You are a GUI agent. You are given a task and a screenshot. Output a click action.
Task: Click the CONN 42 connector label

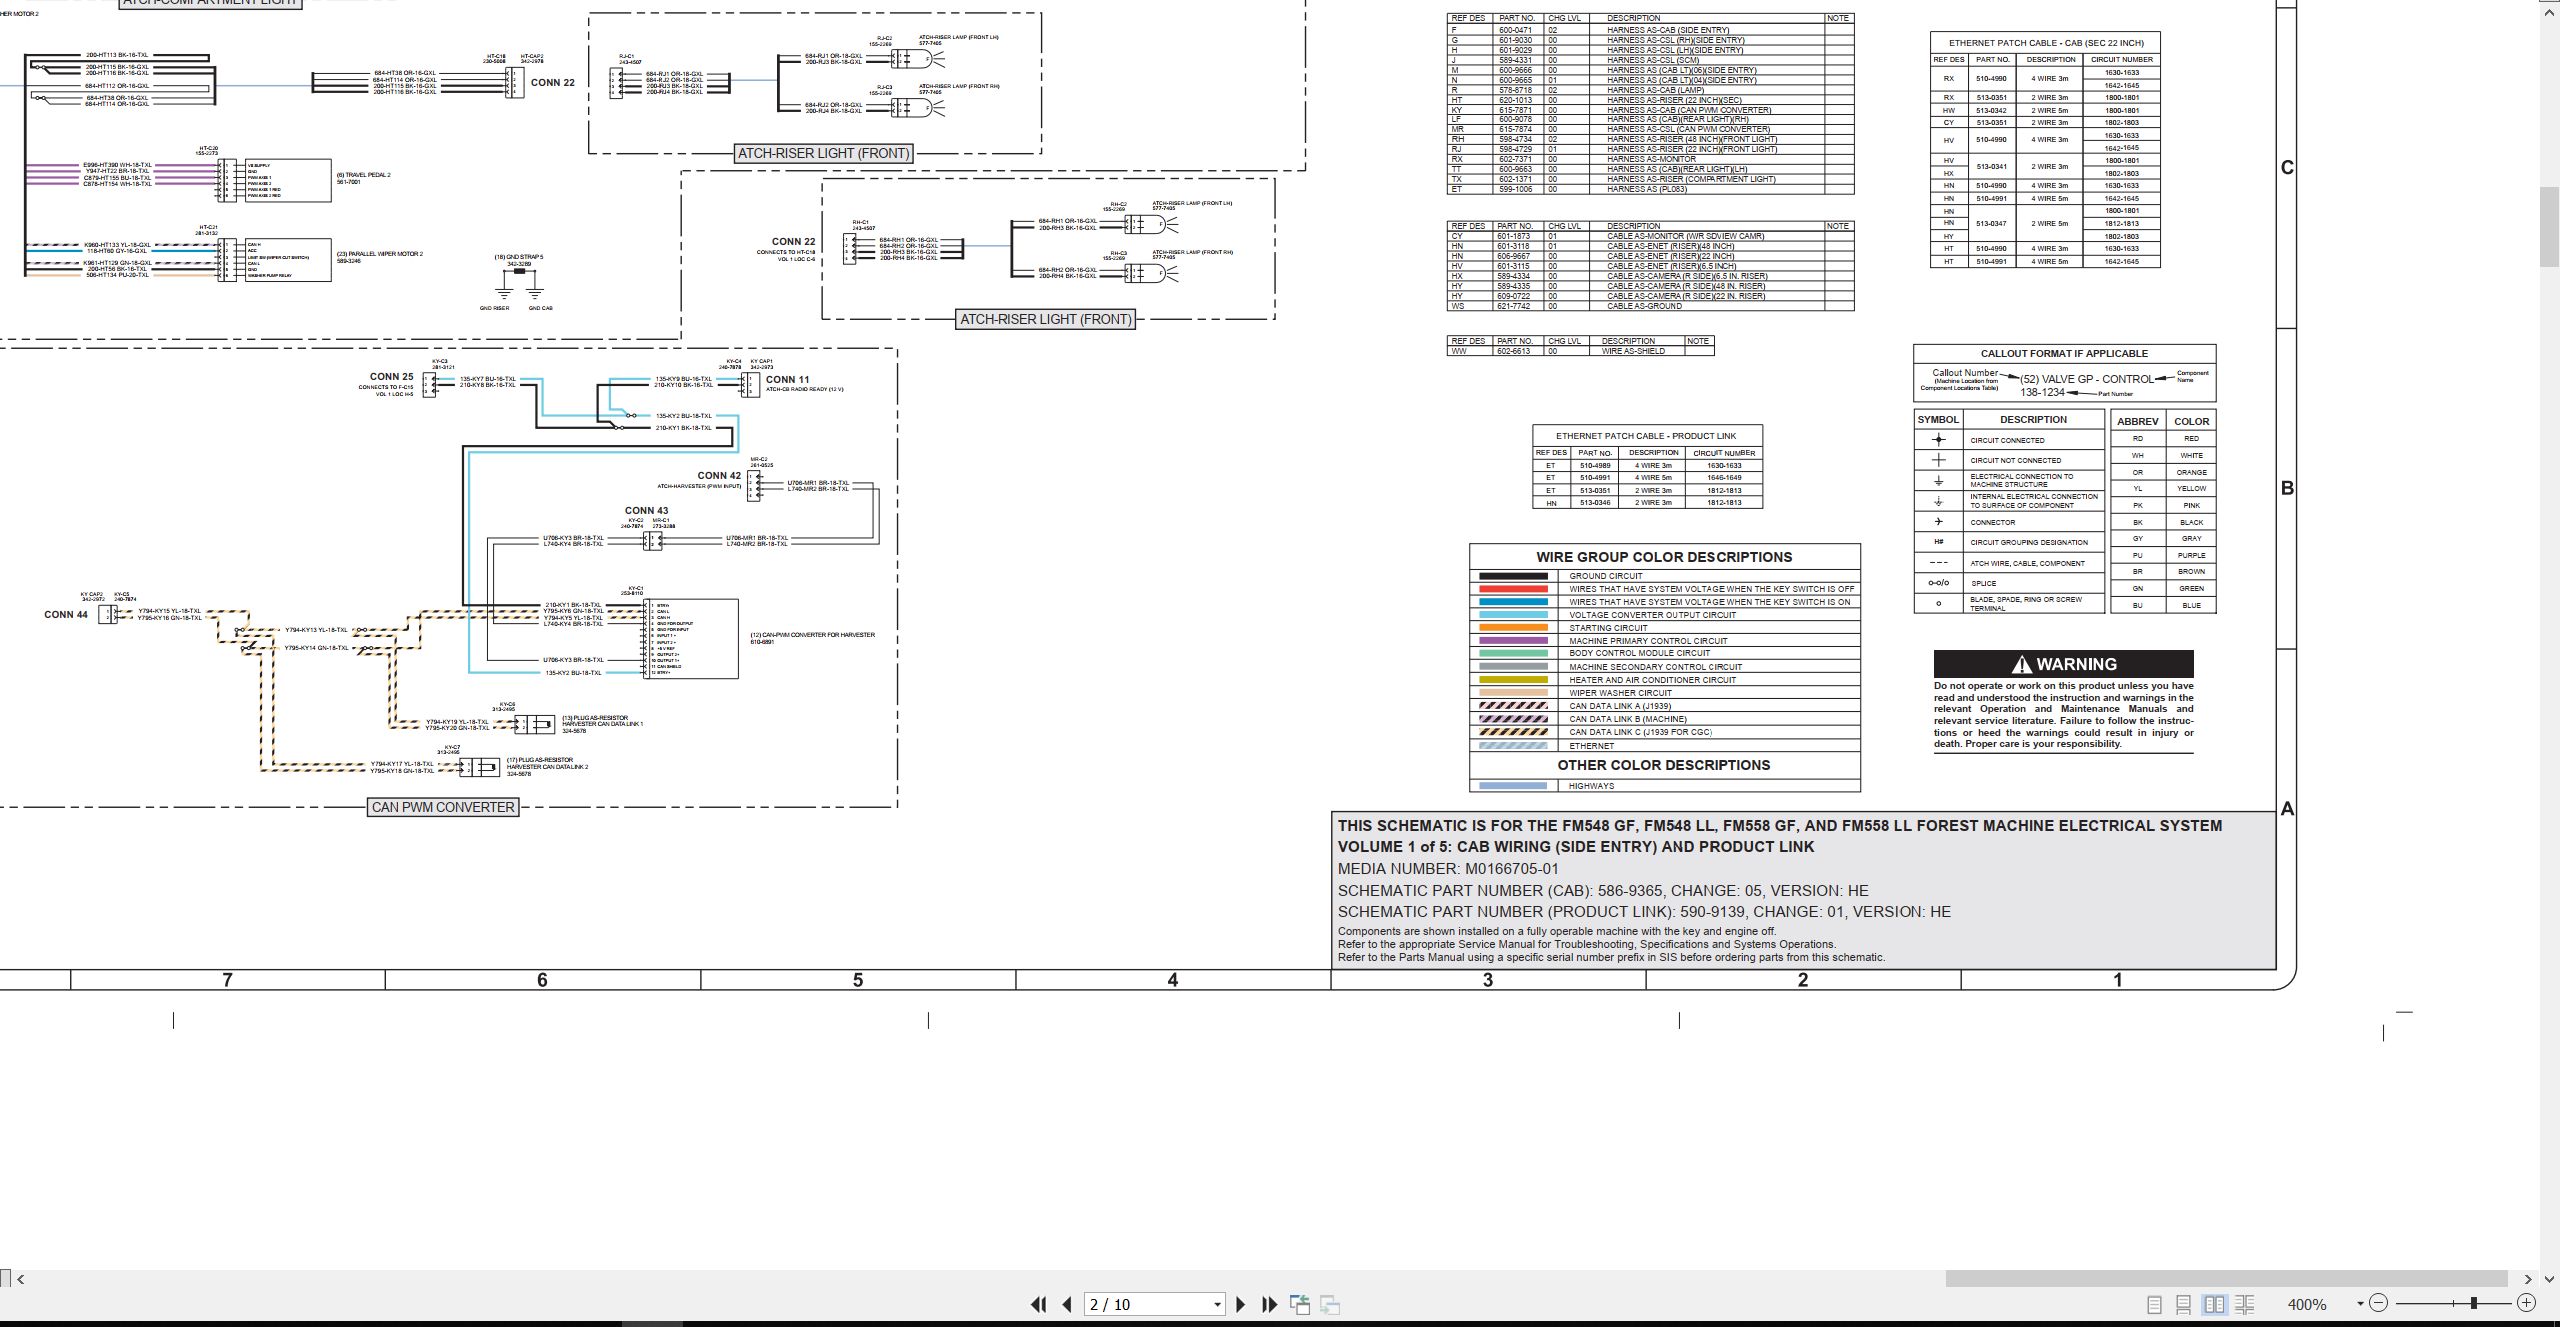tap(719, 476)
